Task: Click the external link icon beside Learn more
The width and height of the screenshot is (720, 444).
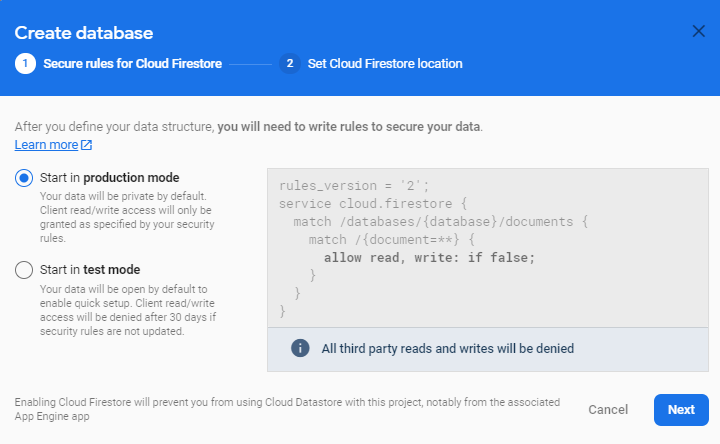Action: (x=86, y=145)
